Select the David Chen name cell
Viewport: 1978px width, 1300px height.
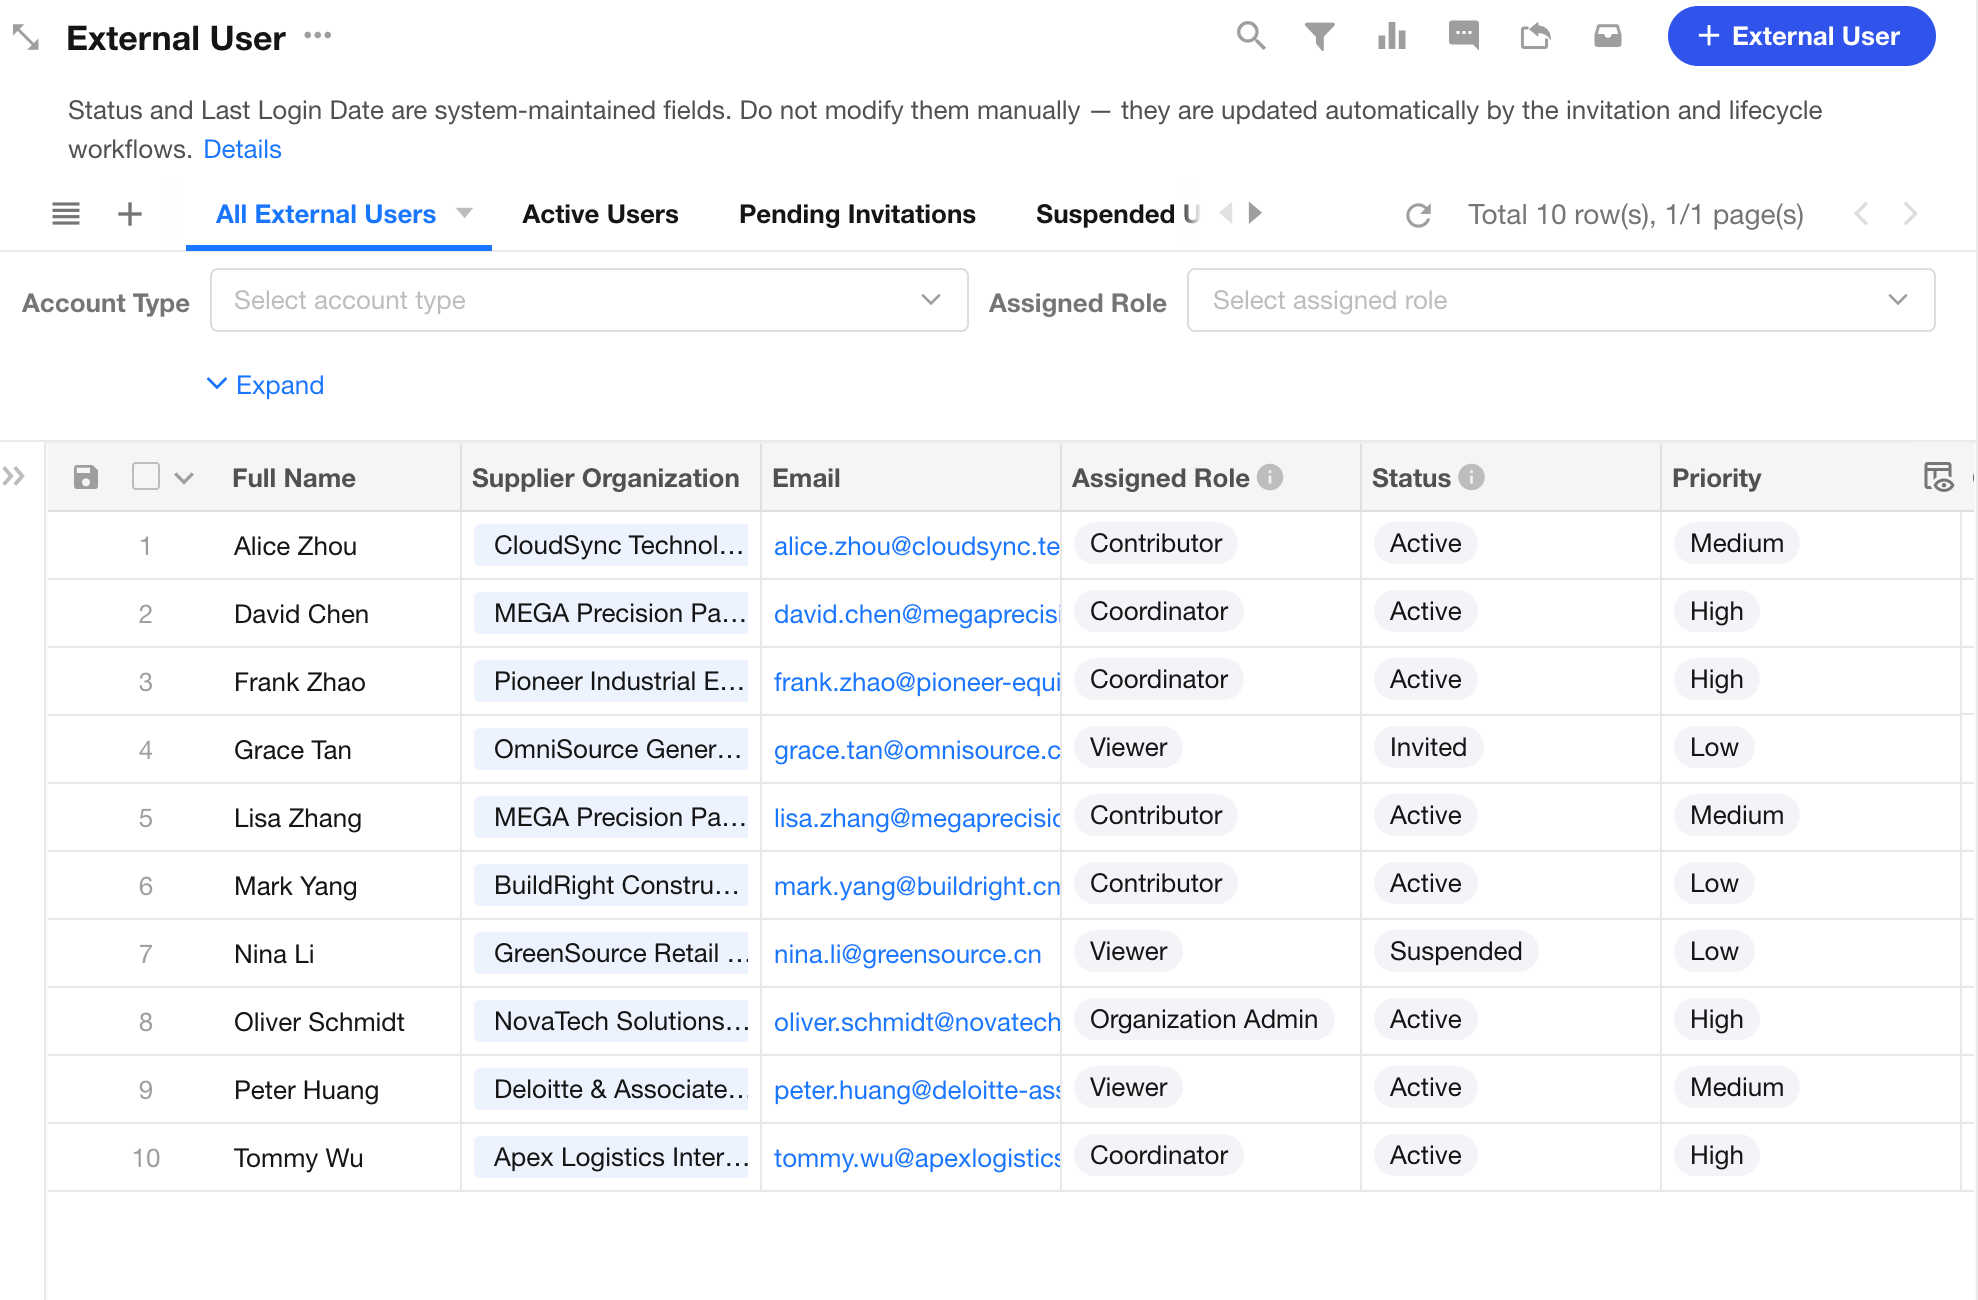(301, 614)
